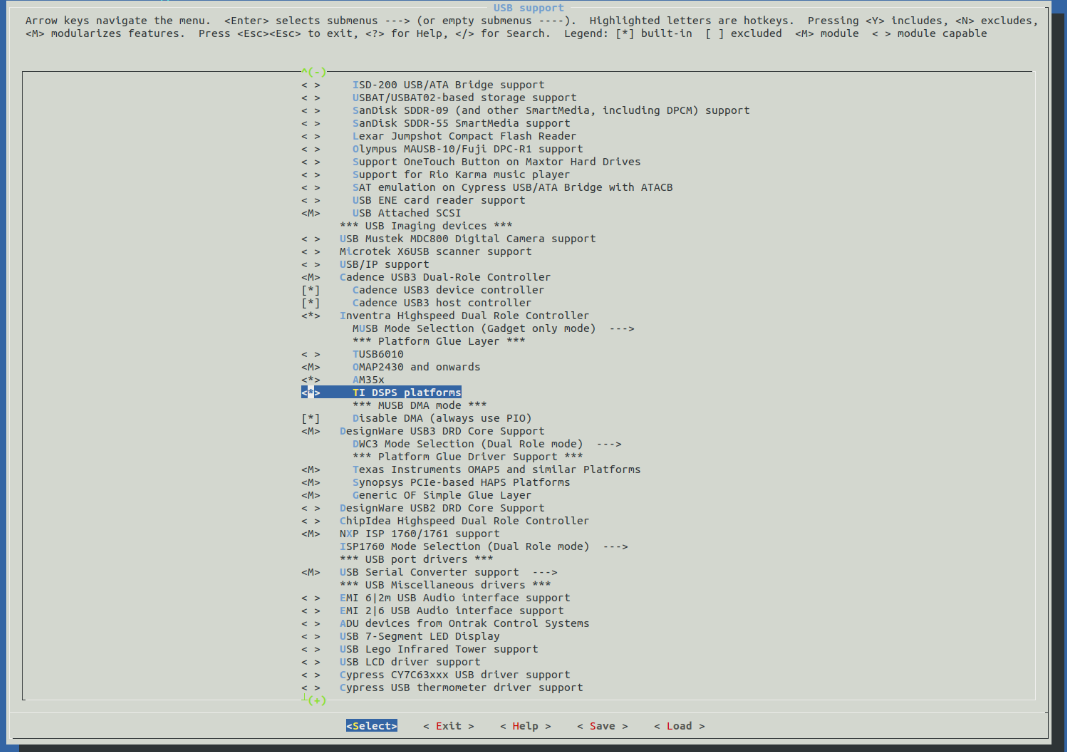Open the Help option
This screenshot has width=1067, height=752.
tap(525, 726)
